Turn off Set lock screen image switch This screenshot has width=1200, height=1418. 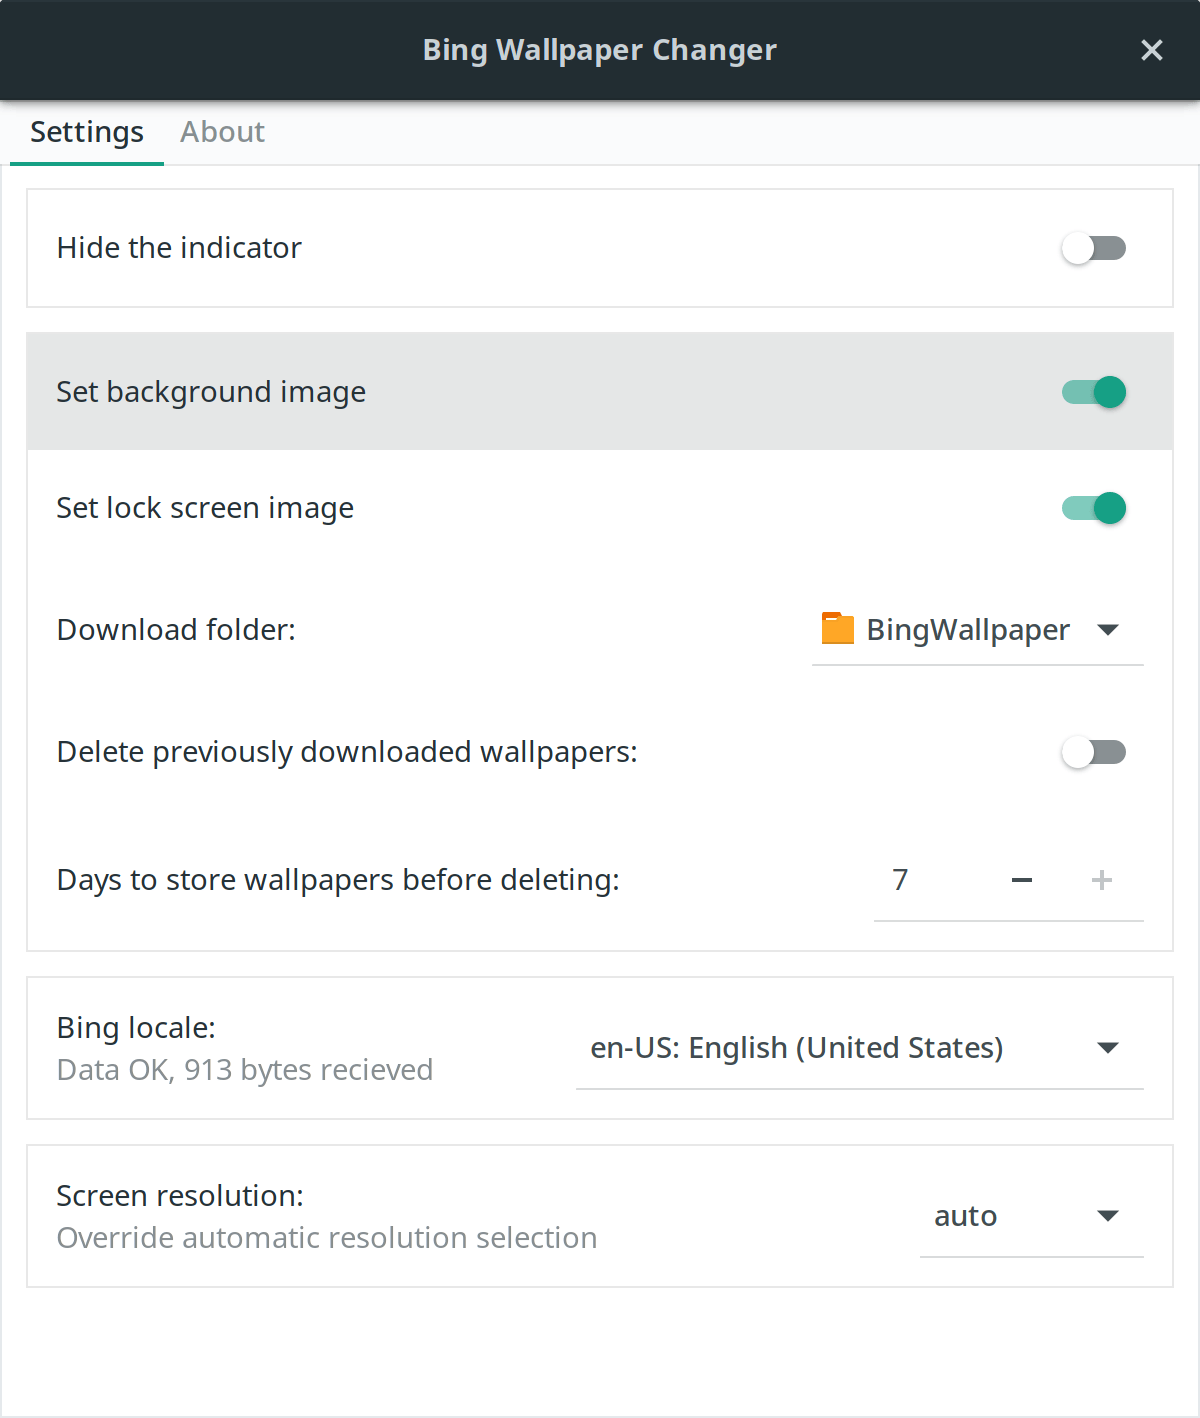pos(1093,508)
